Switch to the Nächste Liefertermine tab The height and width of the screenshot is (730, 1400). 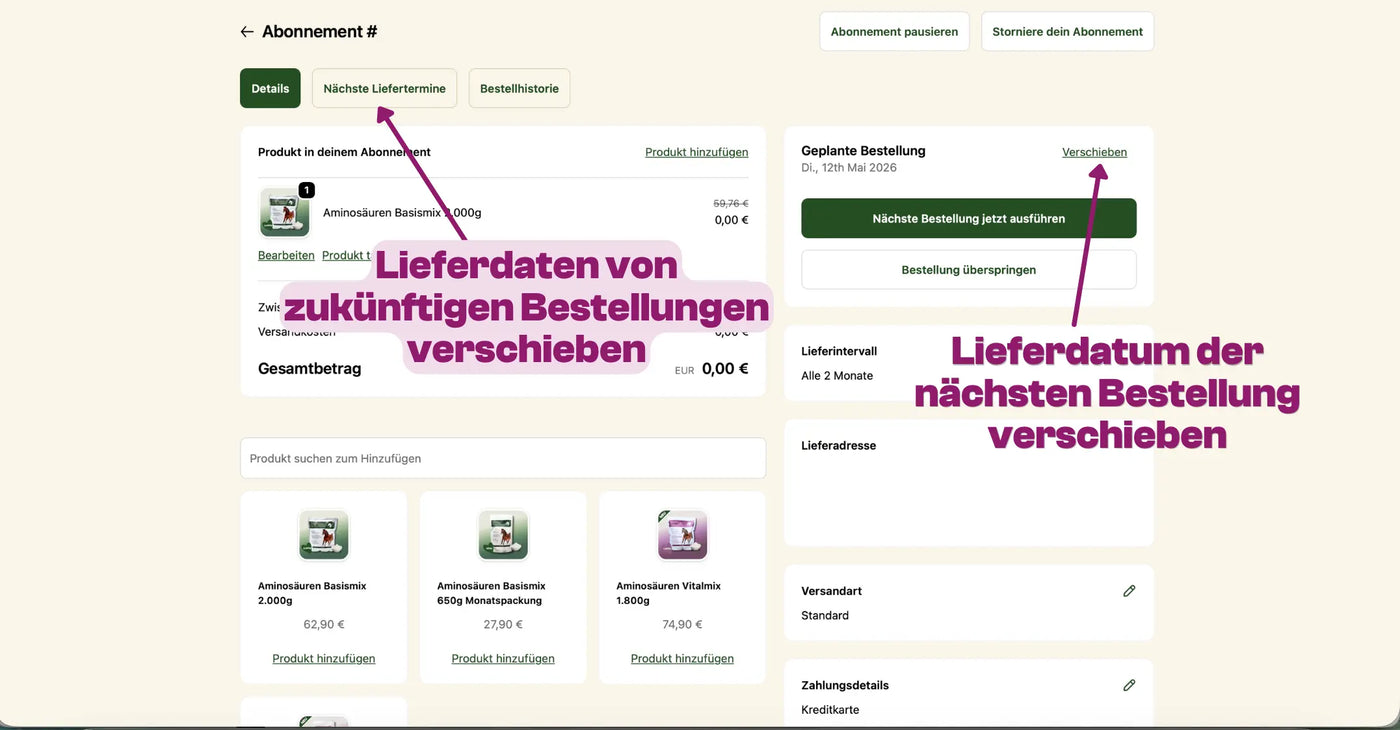[384, 88]
